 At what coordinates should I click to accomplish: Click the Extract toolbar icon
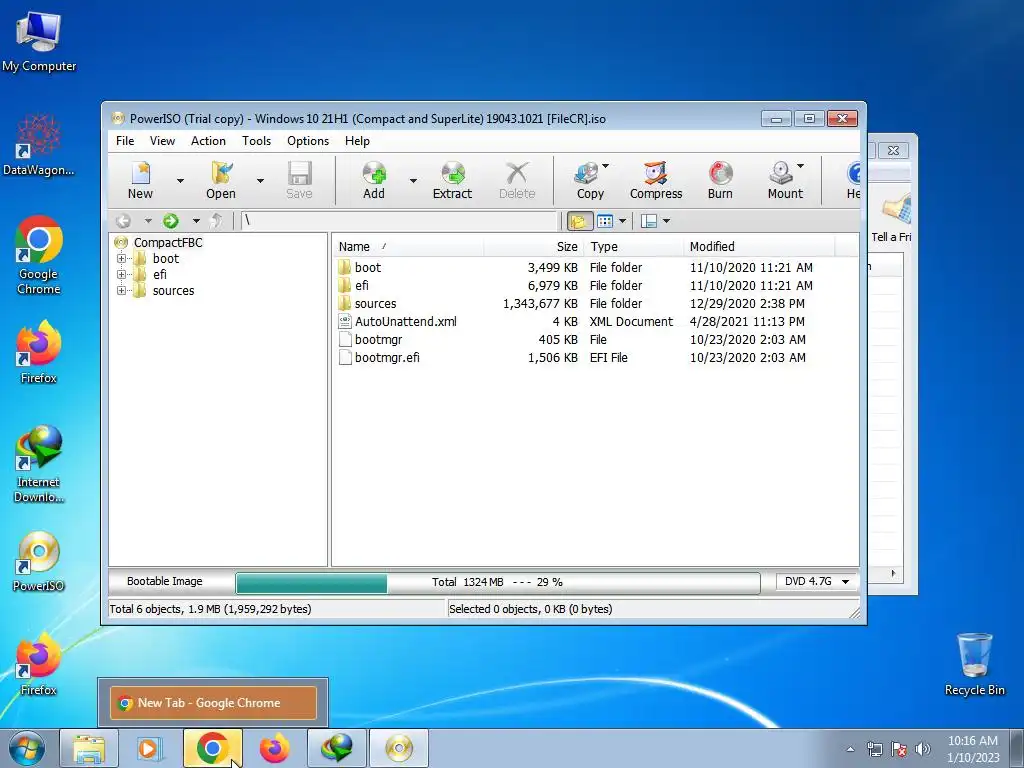(x=452, y=180)
